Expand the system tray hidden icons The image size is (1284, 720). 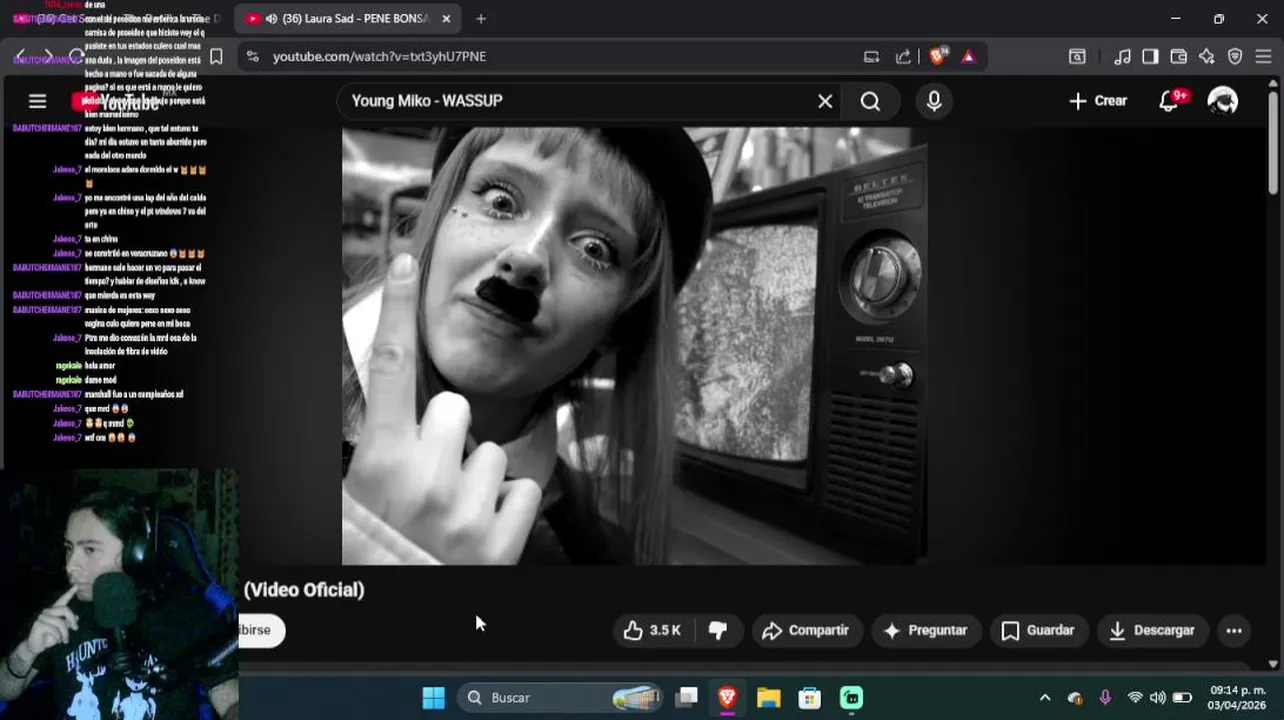click(x=1045, y=697)
